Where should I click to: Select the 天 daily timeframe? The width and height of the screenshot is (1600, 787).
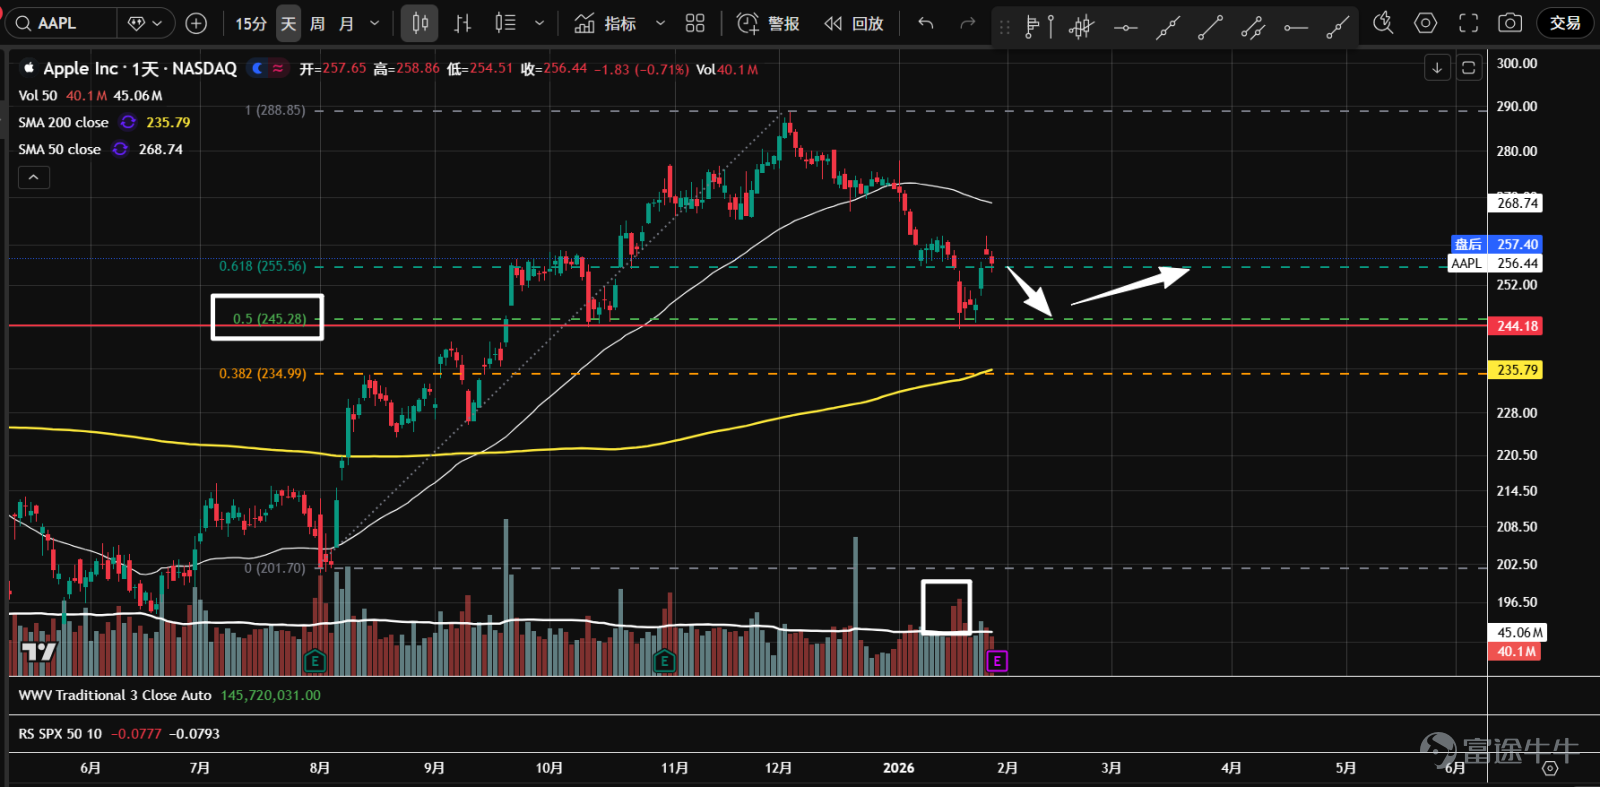289,23
